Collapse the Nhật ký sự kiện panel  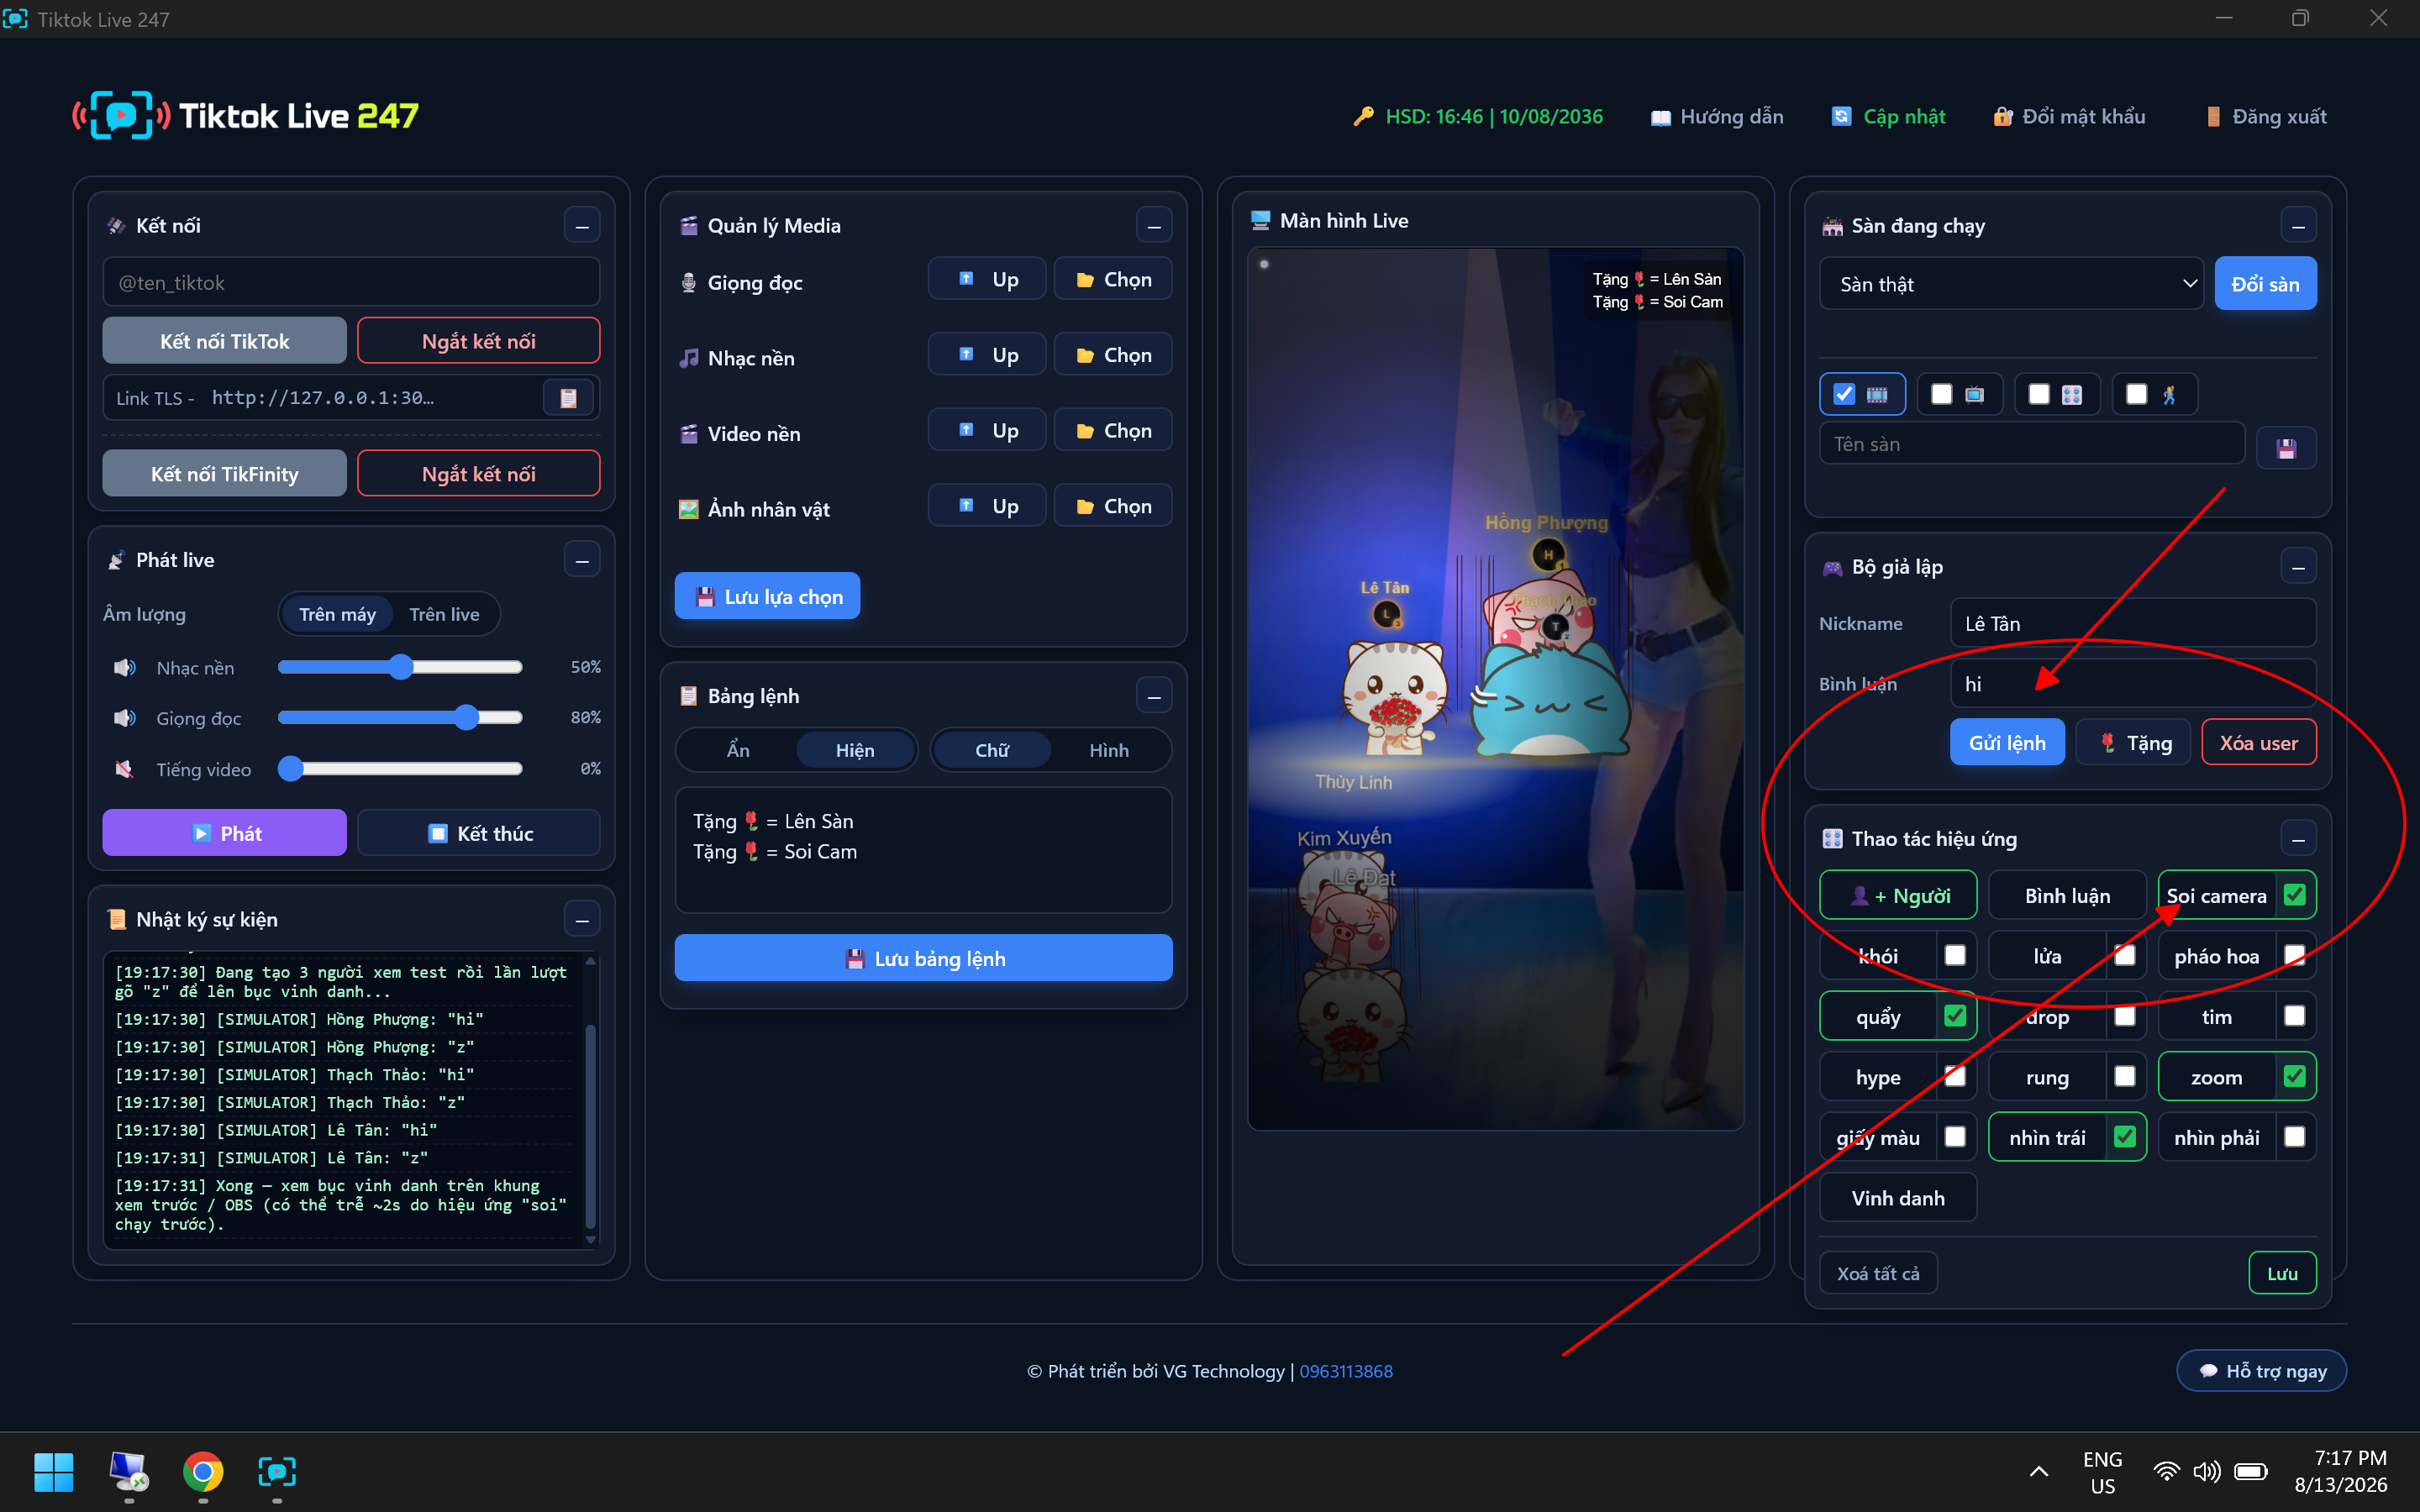pyautogui.click(x=582, y=919)
